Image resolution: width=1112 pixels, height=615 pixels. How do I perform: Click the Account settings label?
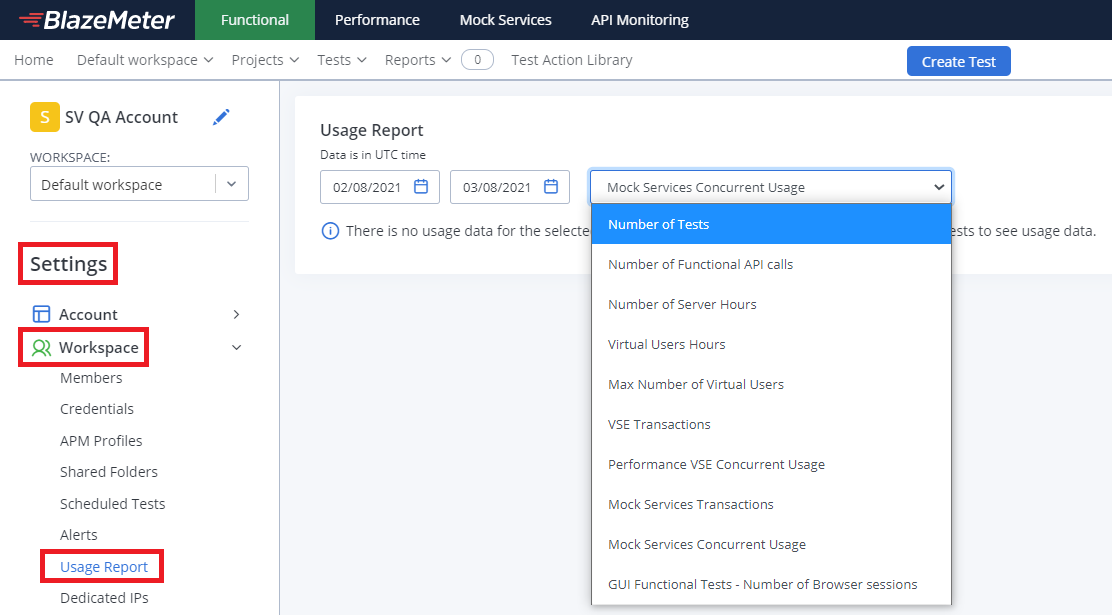coord(88,314)
